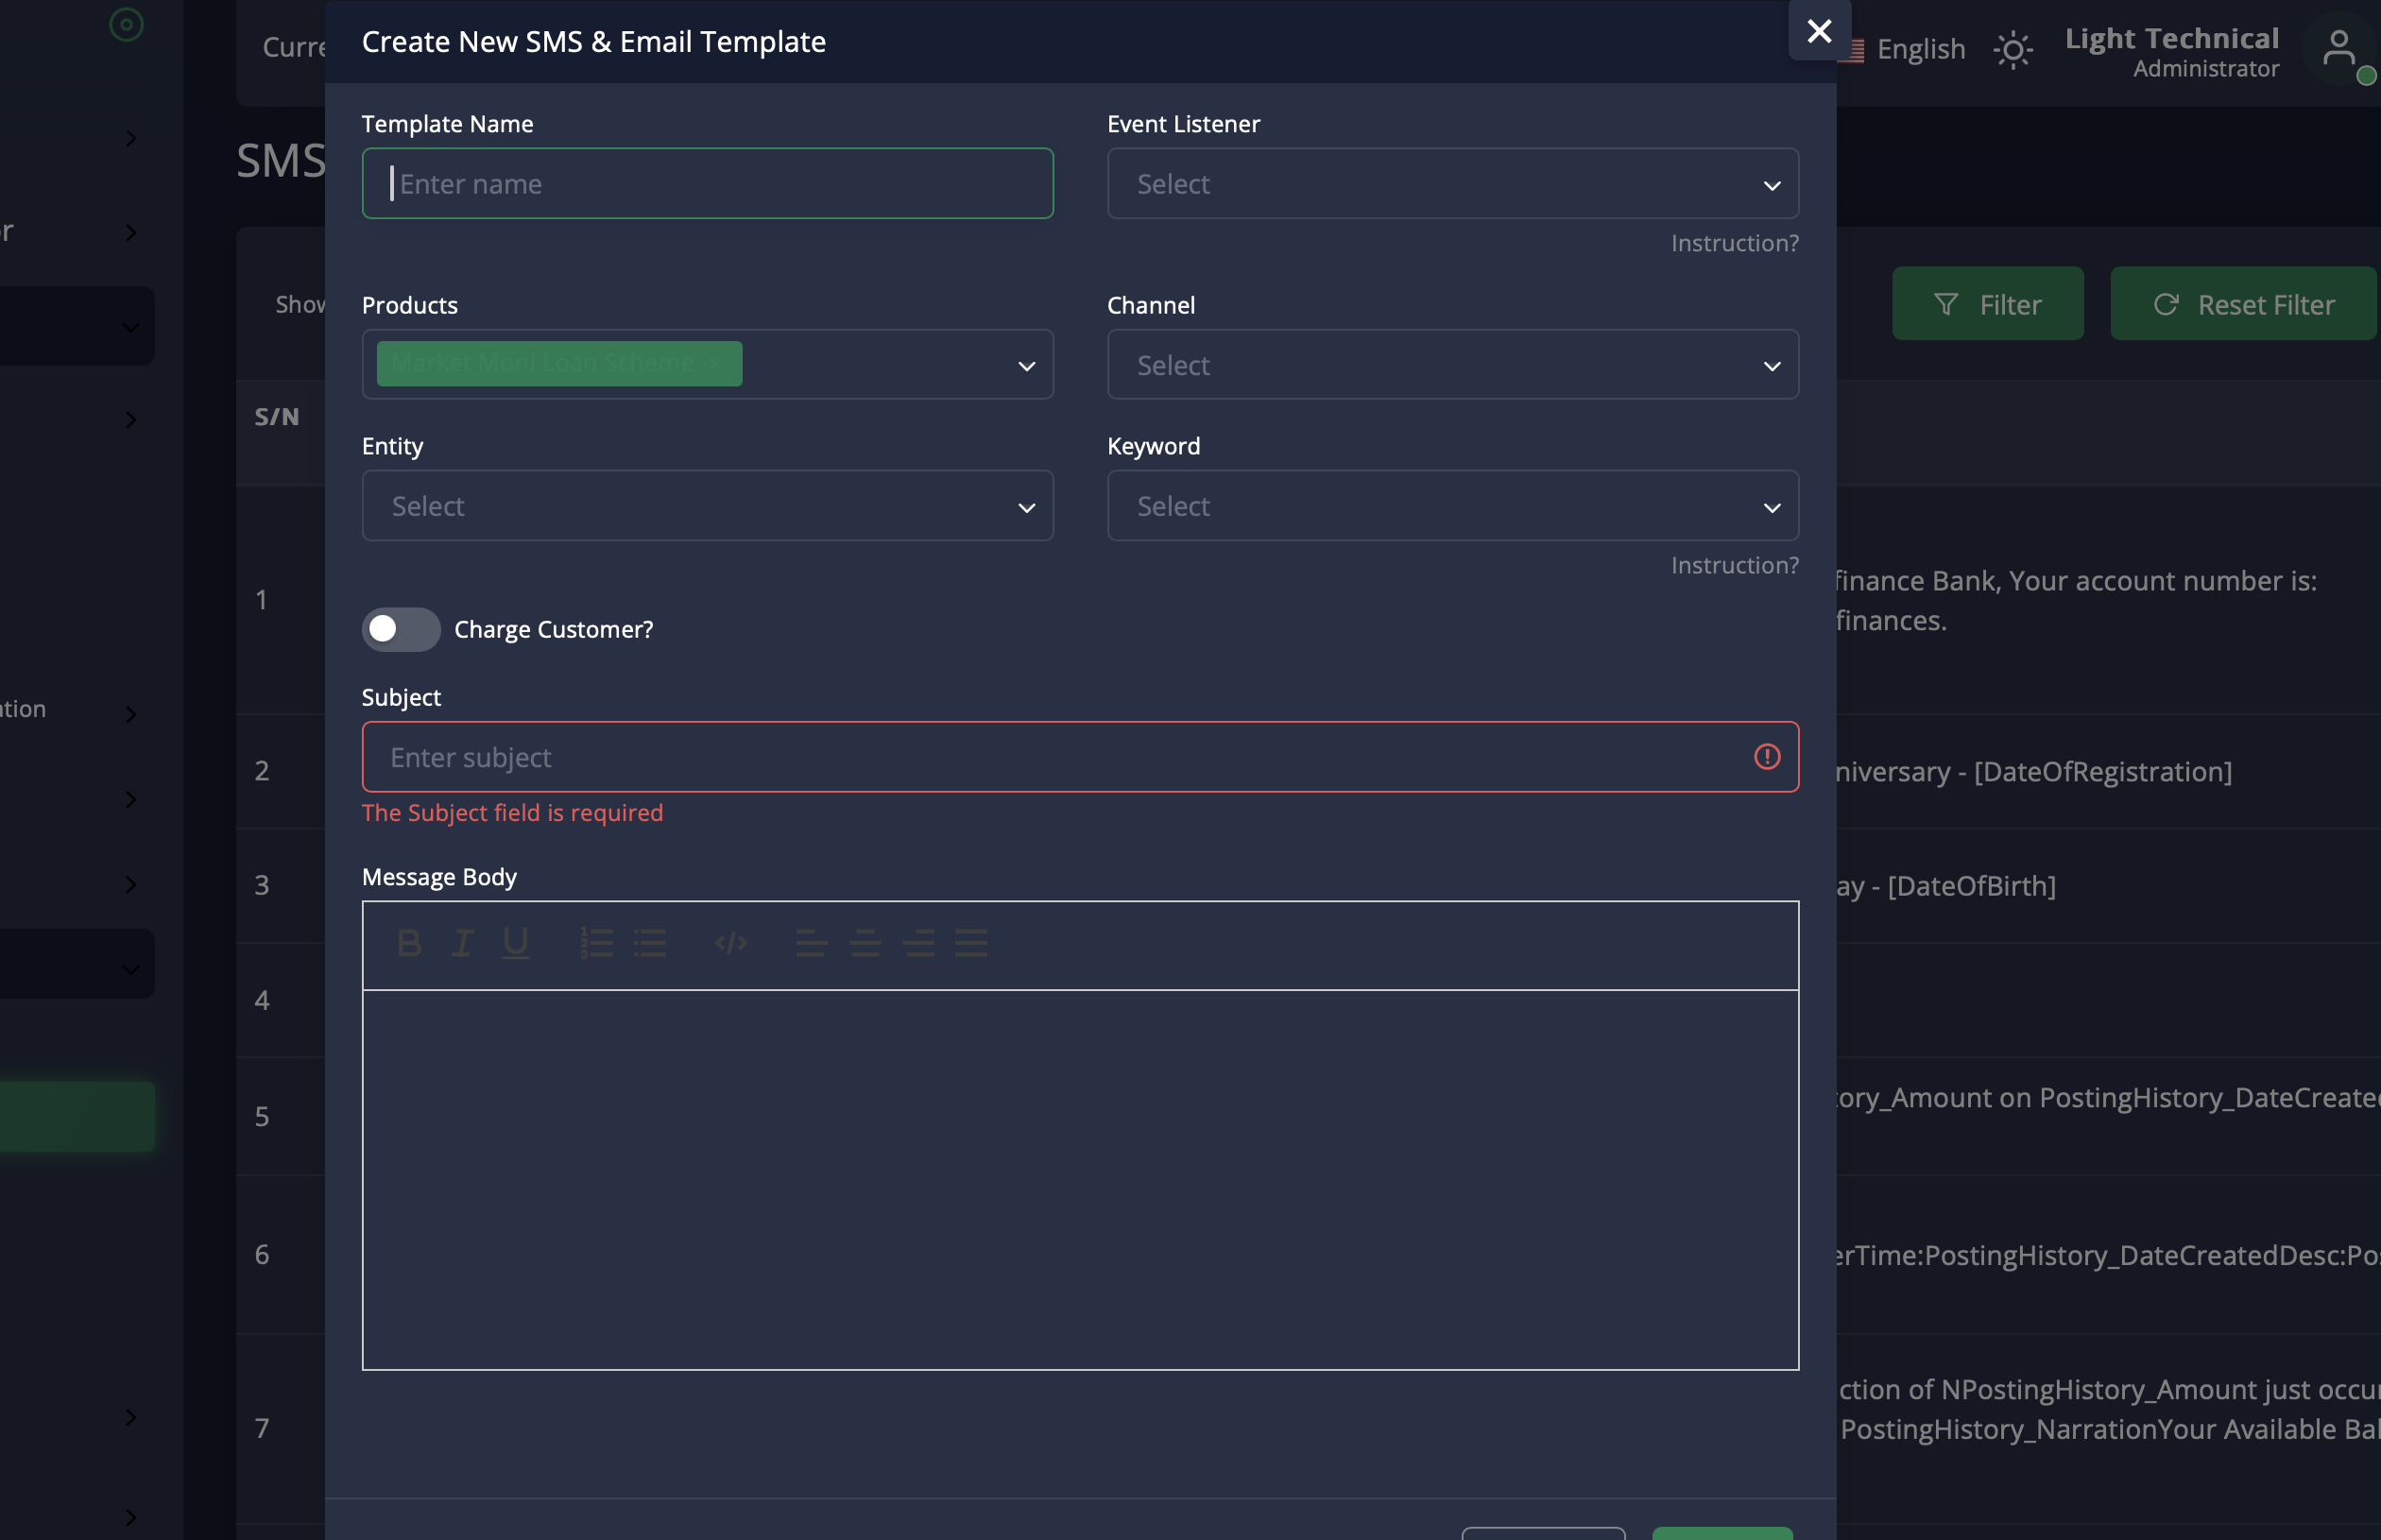Click the Reset Filter button
2381x1540 pixels.
coord(2243,304)
